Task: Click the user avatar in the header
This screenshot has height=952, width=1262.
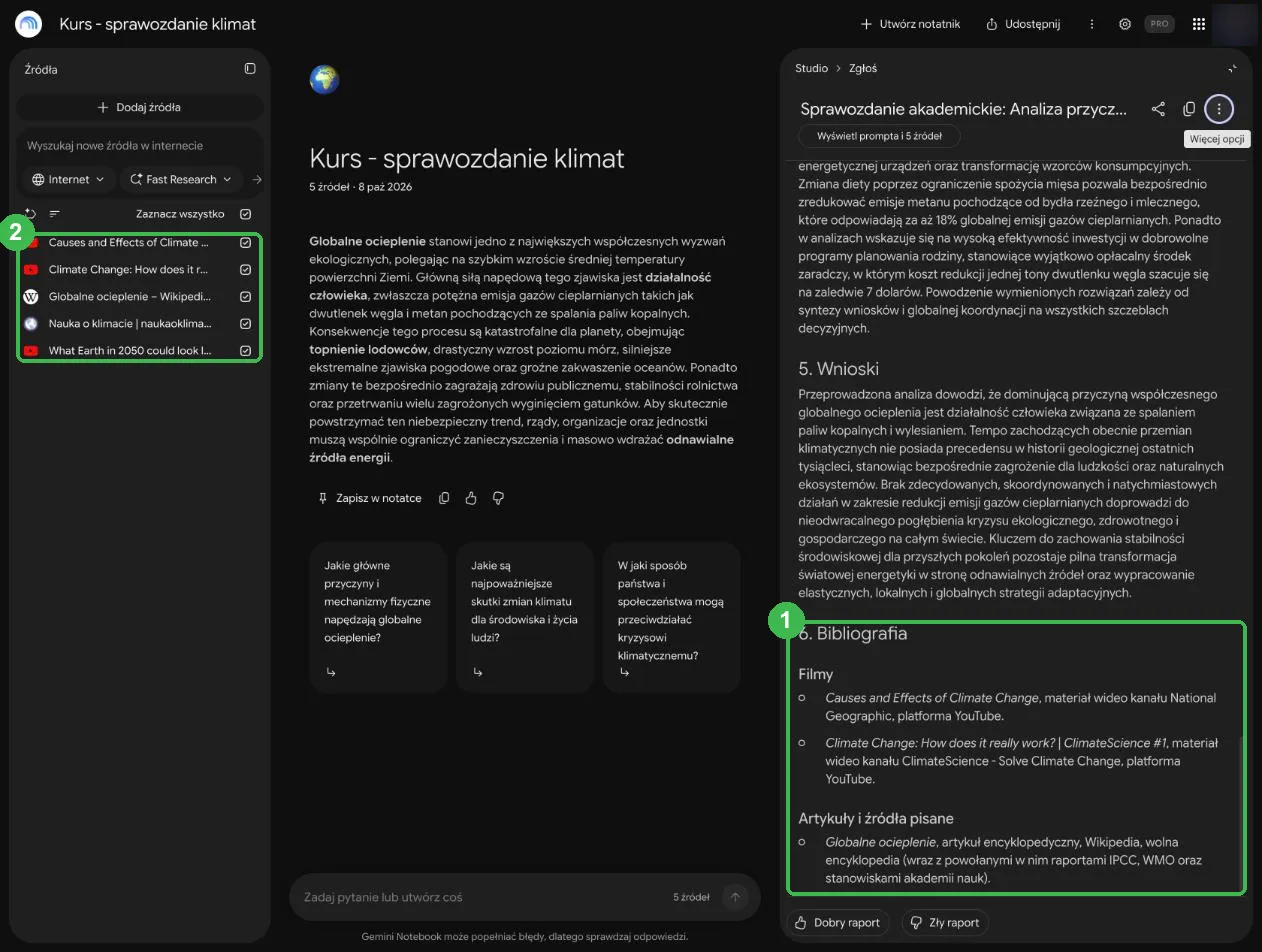Action: (x=1233, y=24)
